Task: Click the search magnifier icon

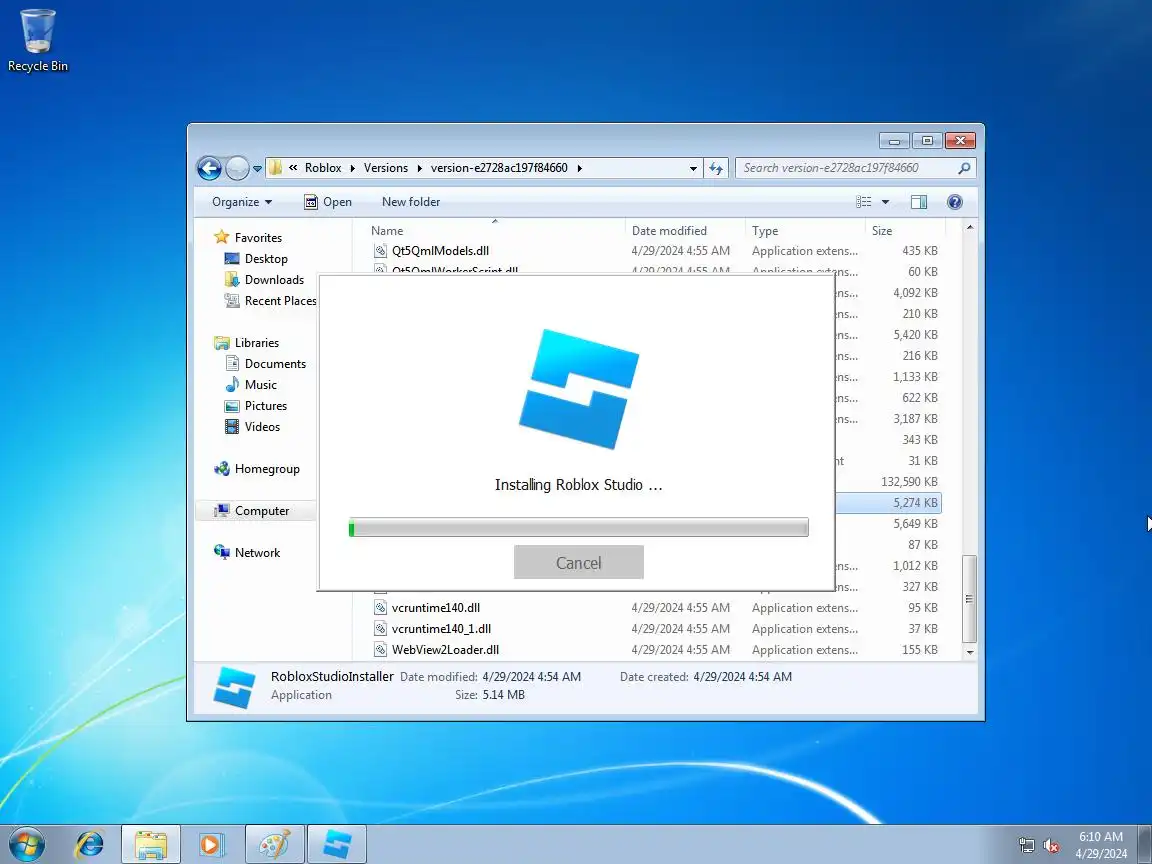Action: (x=964, y=168)
